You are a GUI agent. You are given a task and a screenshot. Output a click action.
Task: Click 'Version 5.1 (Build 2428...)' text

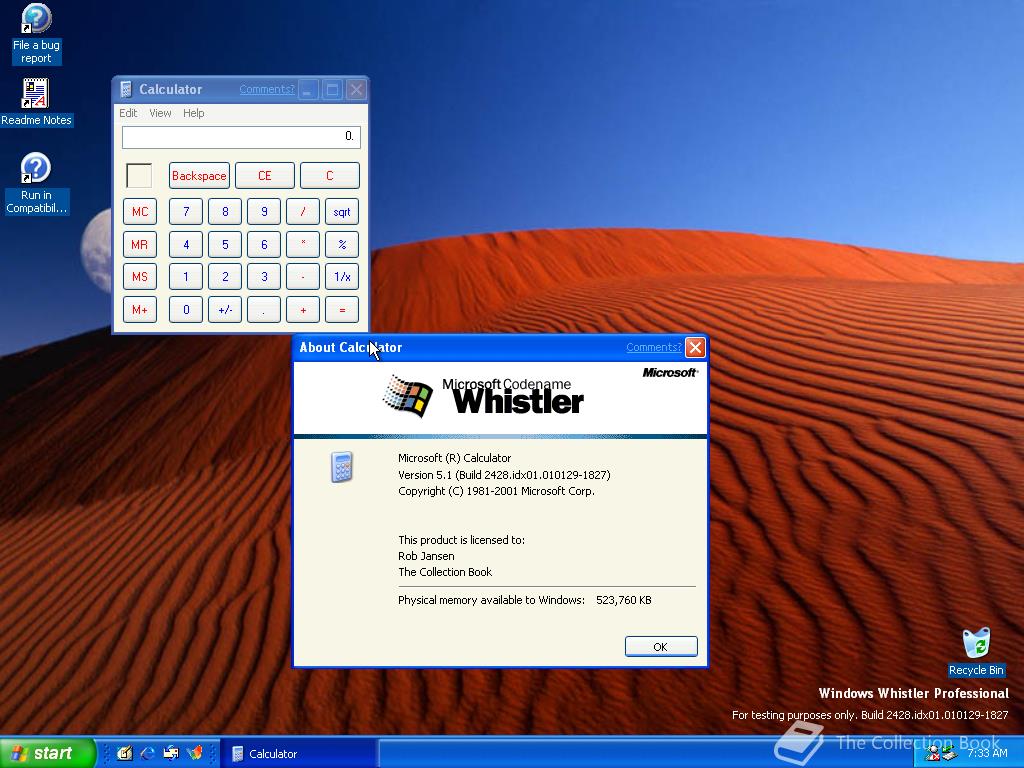click(x=504, y=475)
